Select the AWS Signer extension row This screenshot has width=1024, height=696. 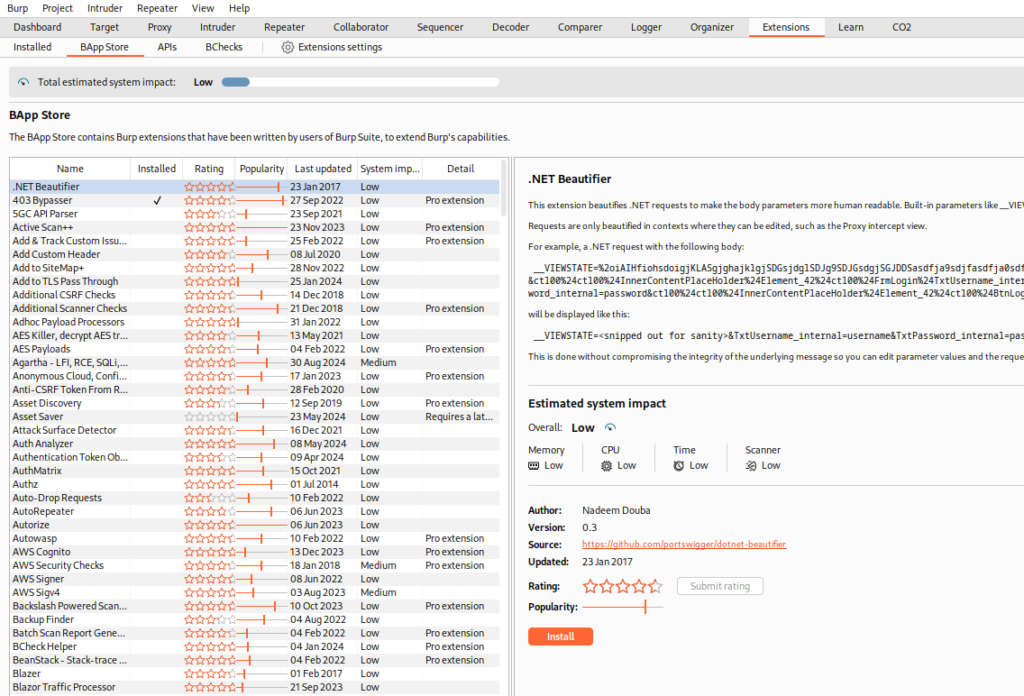click(x=255, y=579)
